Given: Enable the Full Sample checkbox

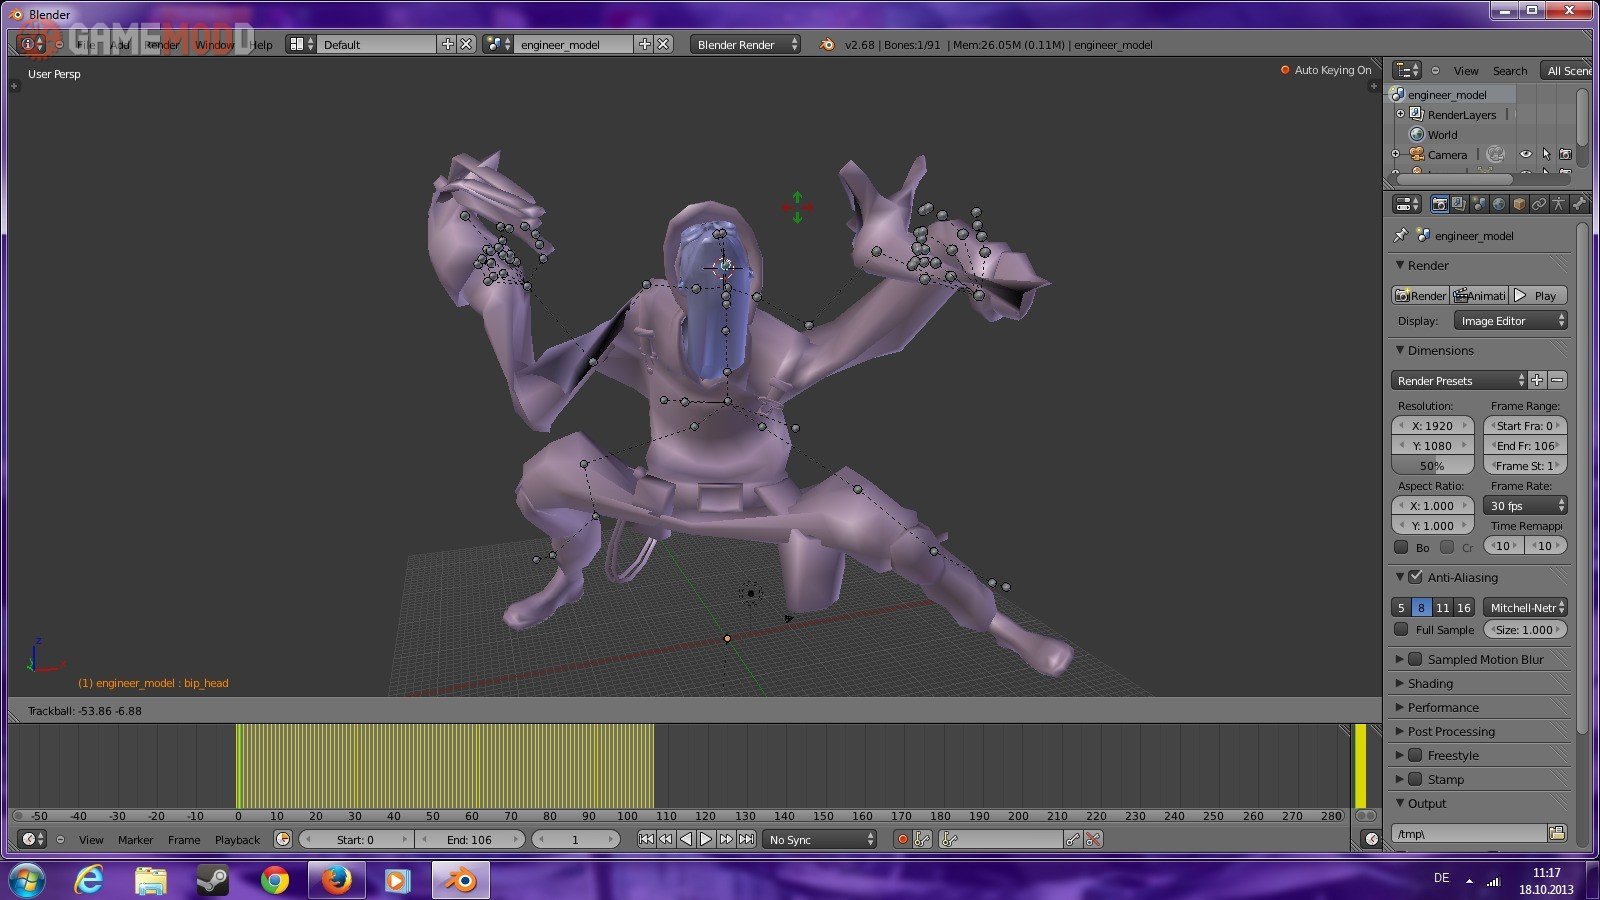Looking at the screenshot, I should point(1402,630).
